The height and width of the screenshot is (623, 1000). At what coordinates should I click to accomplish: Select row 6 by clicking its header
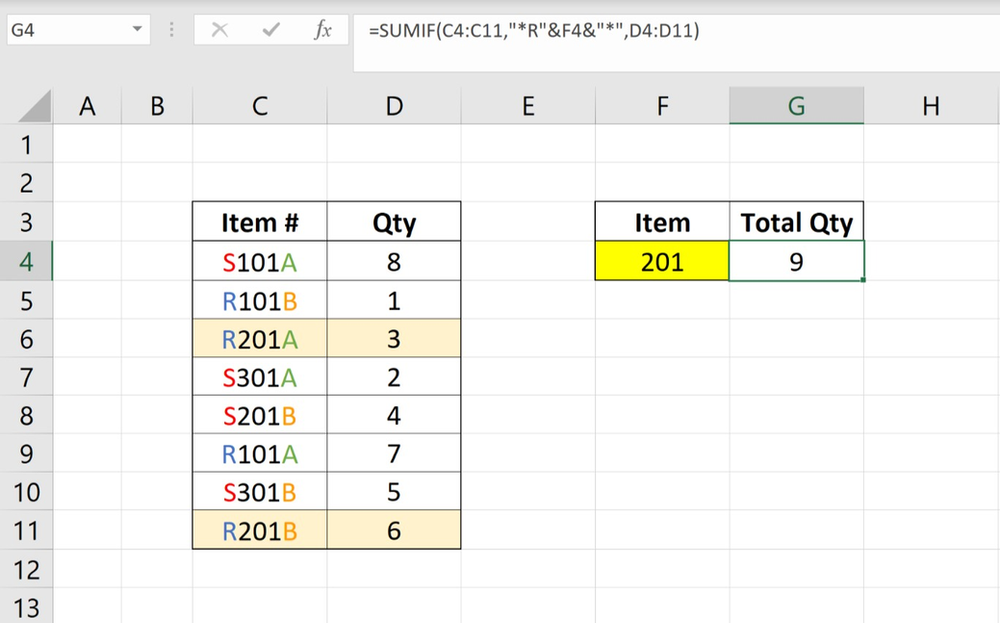(x=27, y=338)
